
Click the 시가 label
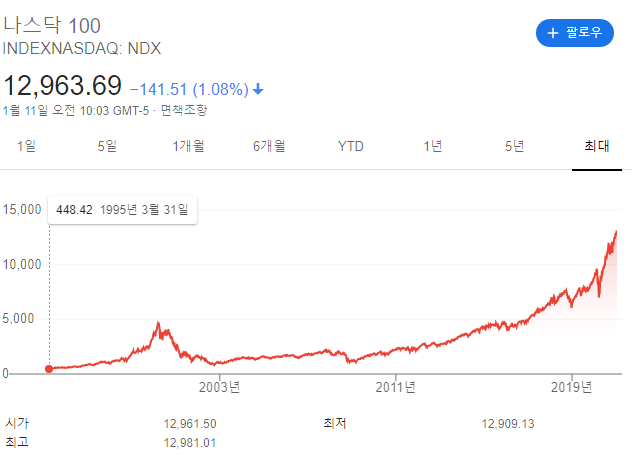[x=17, y=423]
